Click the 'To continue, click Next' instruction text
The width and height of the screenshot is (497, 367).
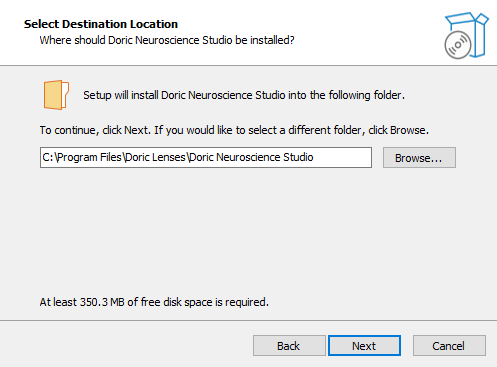pos(234,130)
